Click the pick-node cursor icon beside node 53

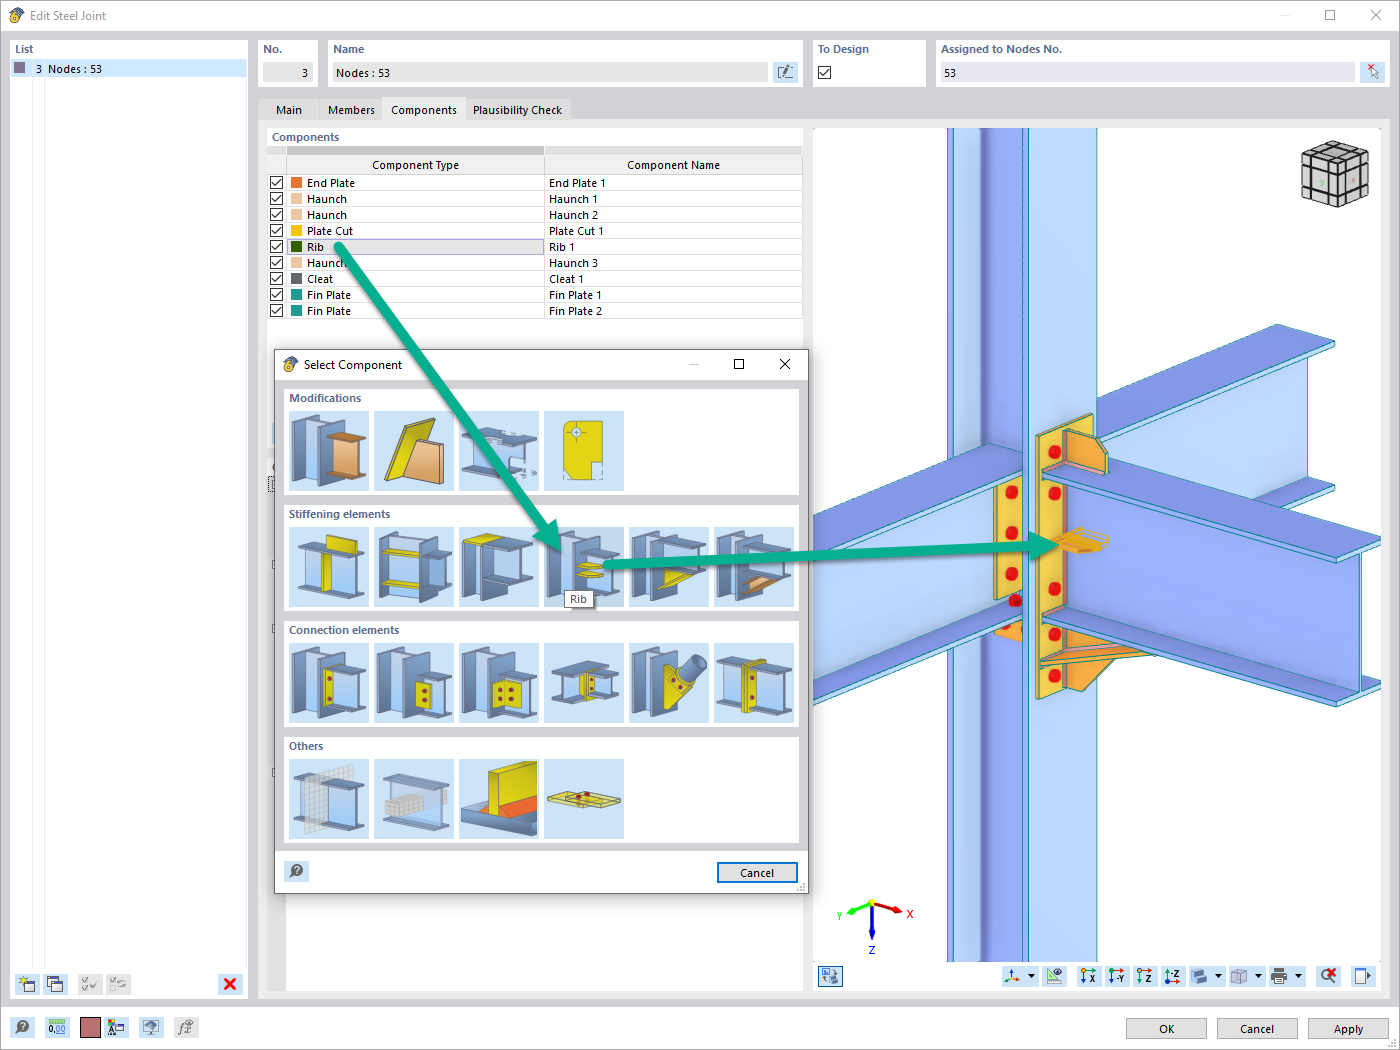point(1373,72)
